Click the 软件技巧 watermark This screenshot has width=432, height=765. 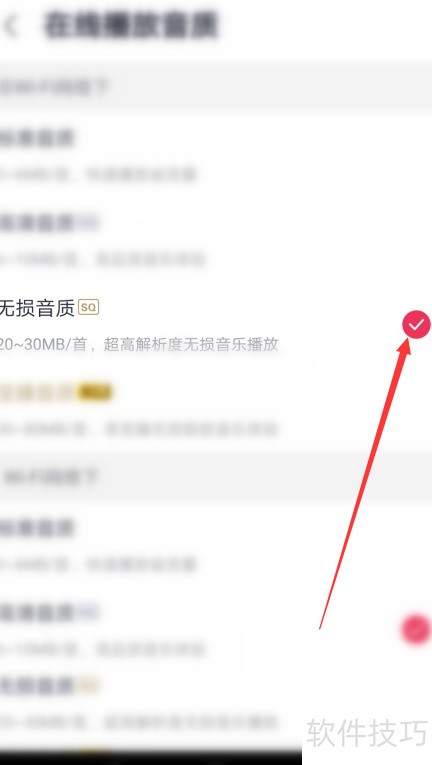tap(367, 732)
